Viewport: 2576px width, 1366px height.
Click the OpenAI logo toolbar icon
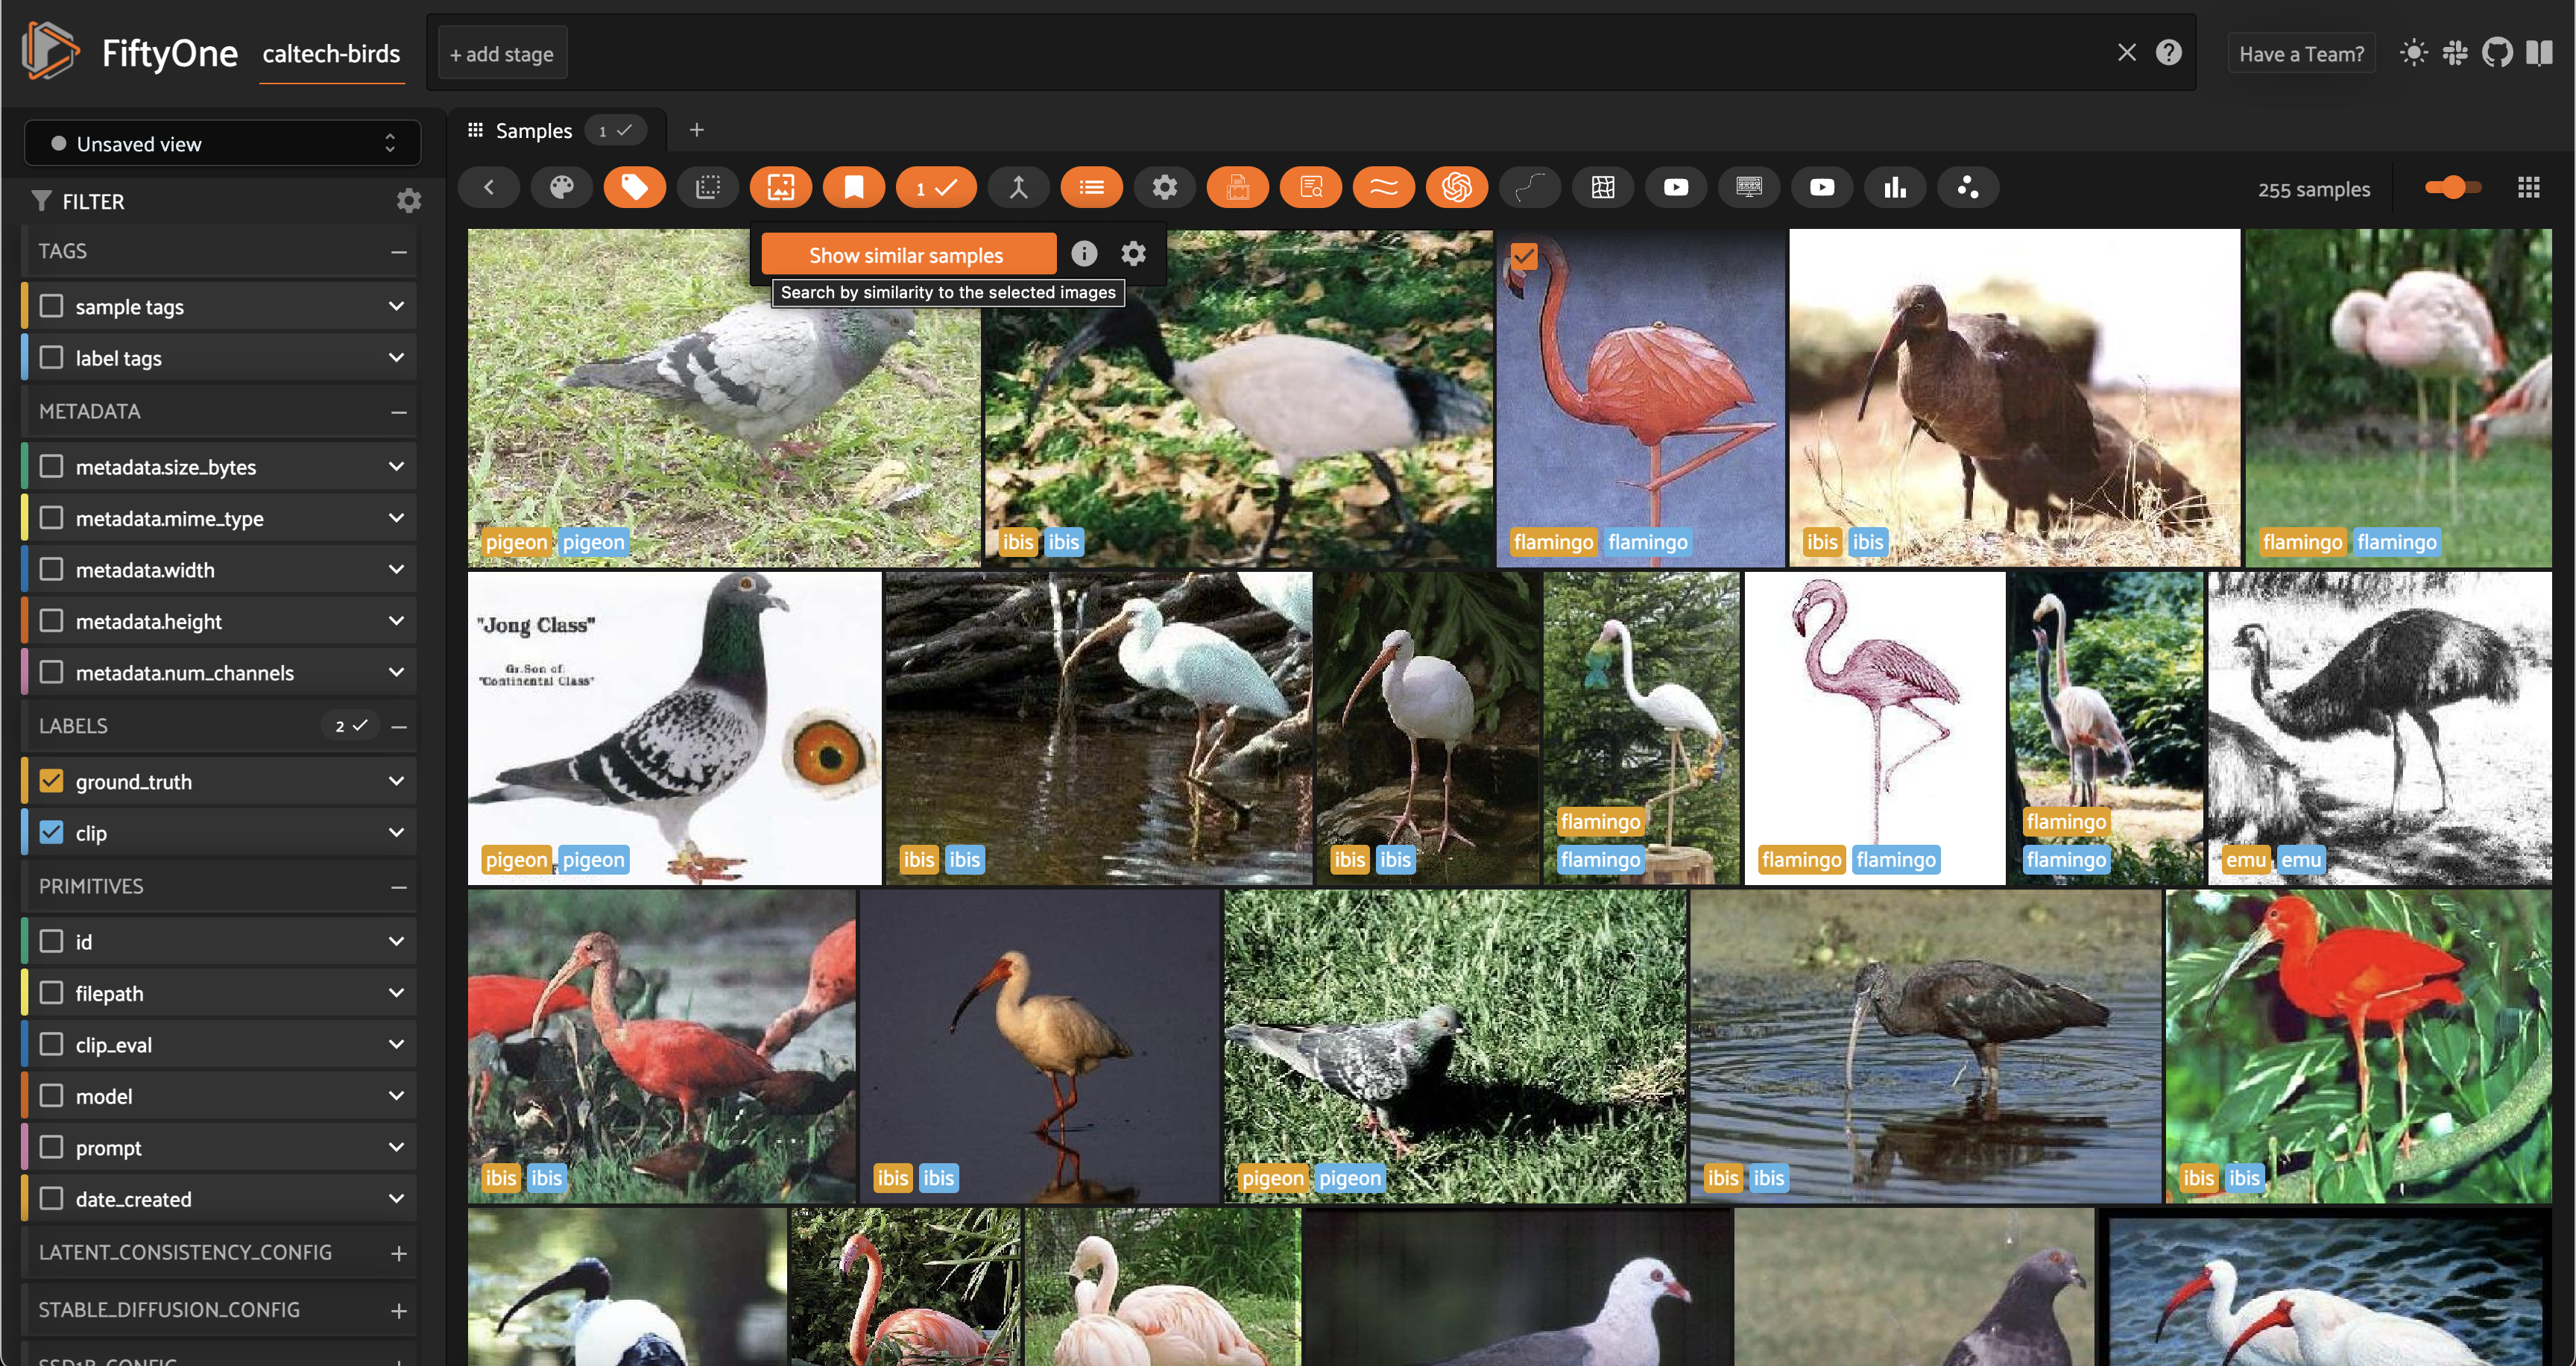[x=1456, y=187]
